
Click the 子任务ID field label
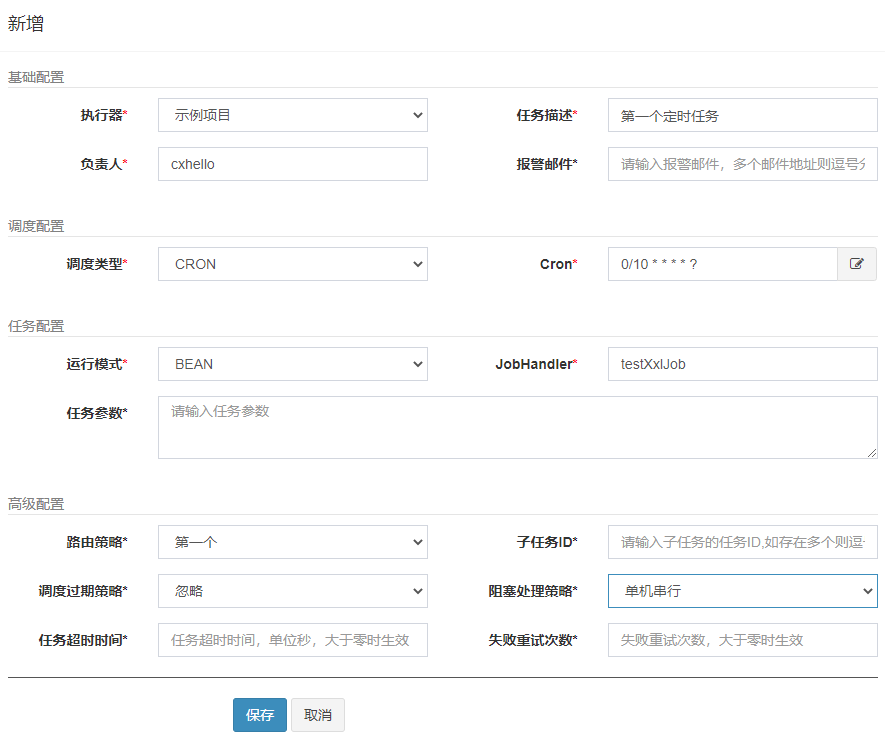tap(547, 542)
